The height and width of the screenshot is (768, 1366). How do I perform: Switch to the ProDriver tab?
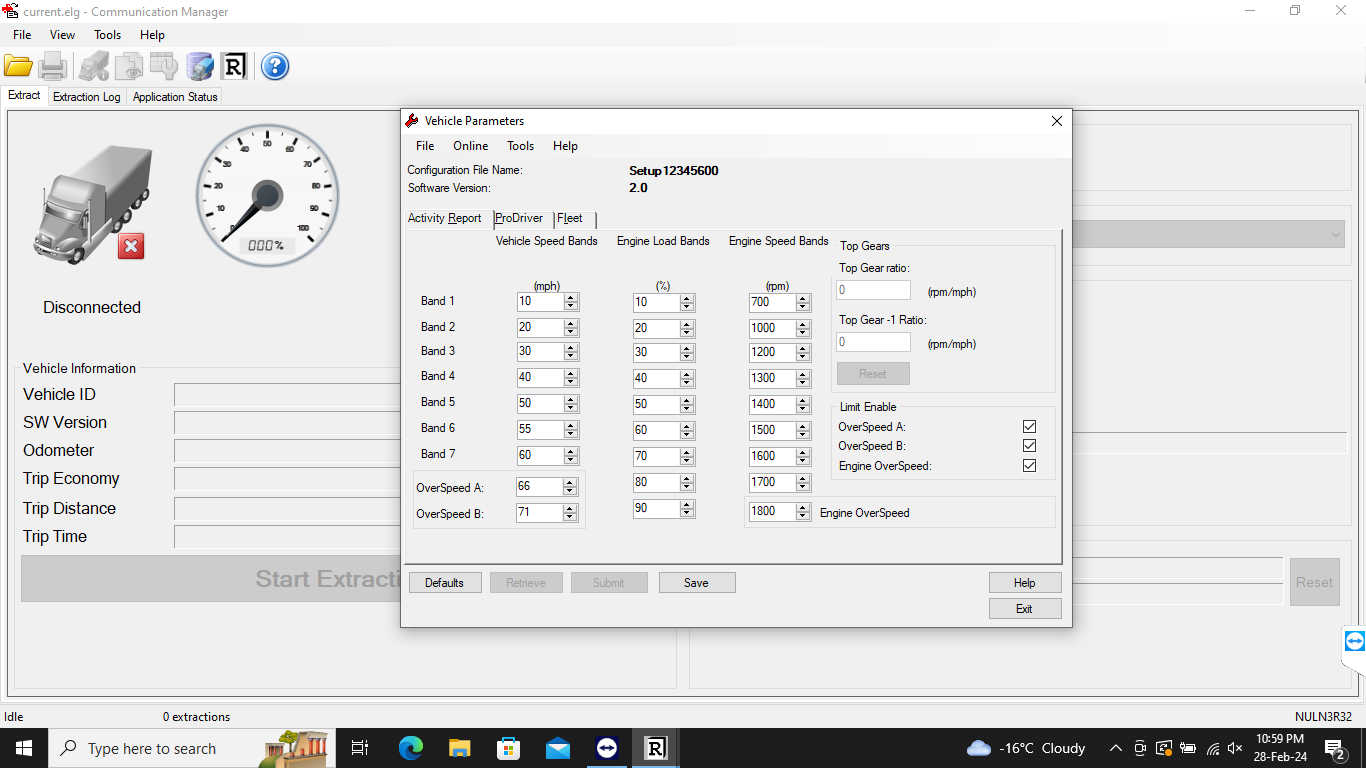pos(519,218)
